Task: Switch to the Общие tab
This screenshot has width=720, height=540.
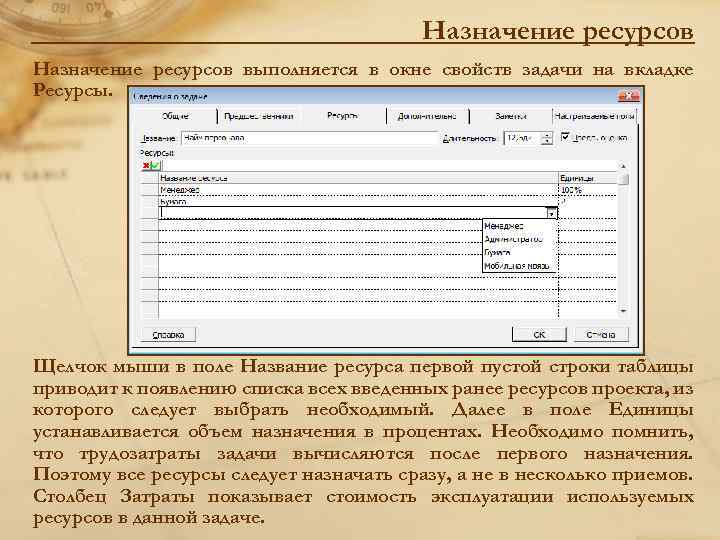Action: [x=175, y=116]
